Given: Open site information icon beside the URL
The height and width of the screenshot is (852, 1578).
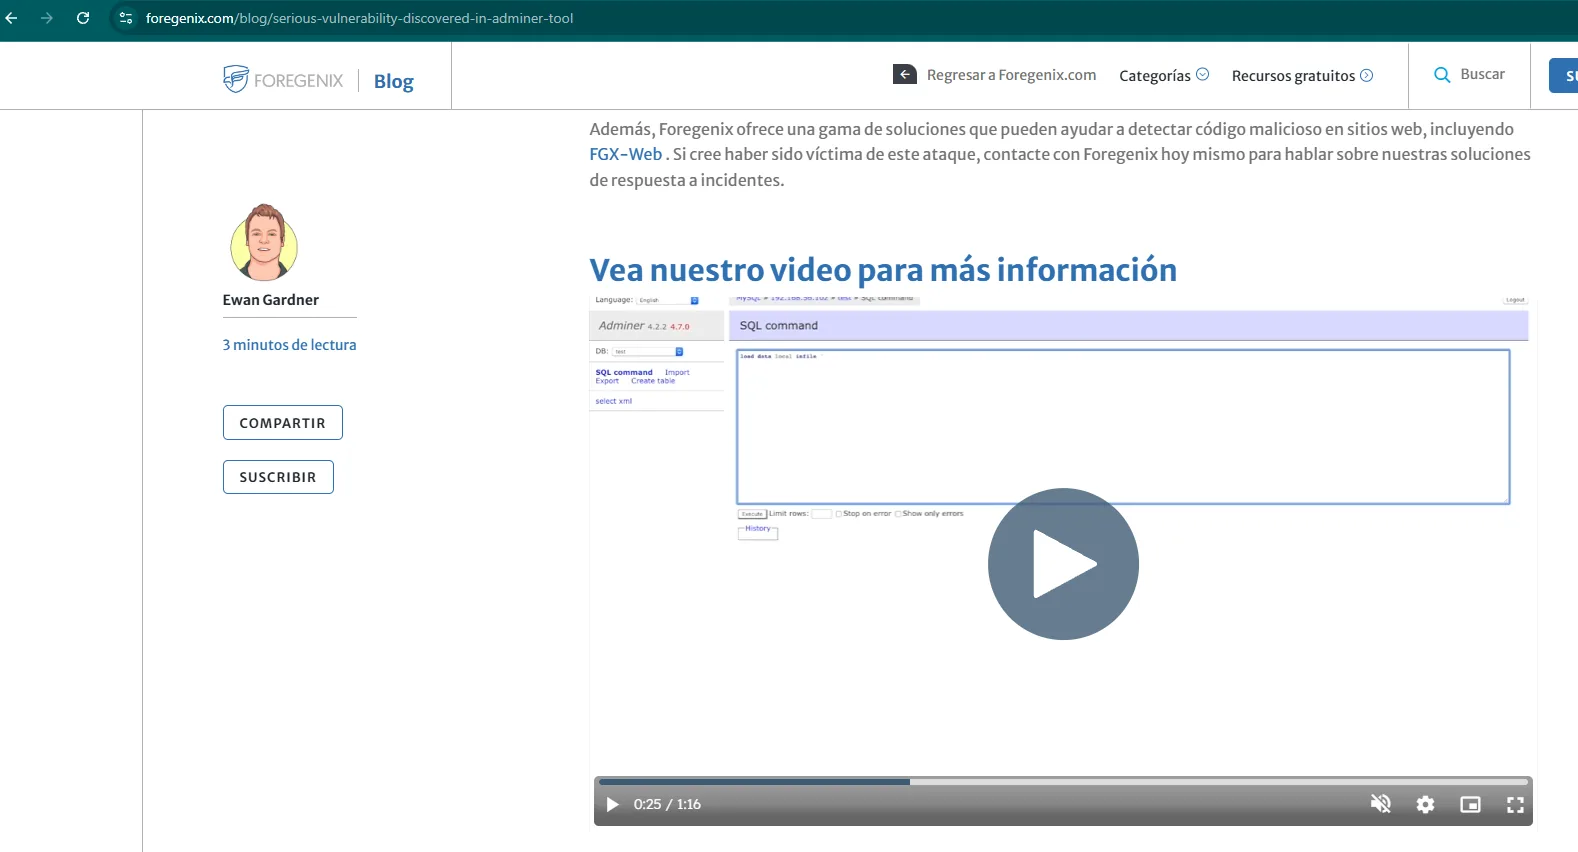Looking at the screenshot, I should 126,18.
